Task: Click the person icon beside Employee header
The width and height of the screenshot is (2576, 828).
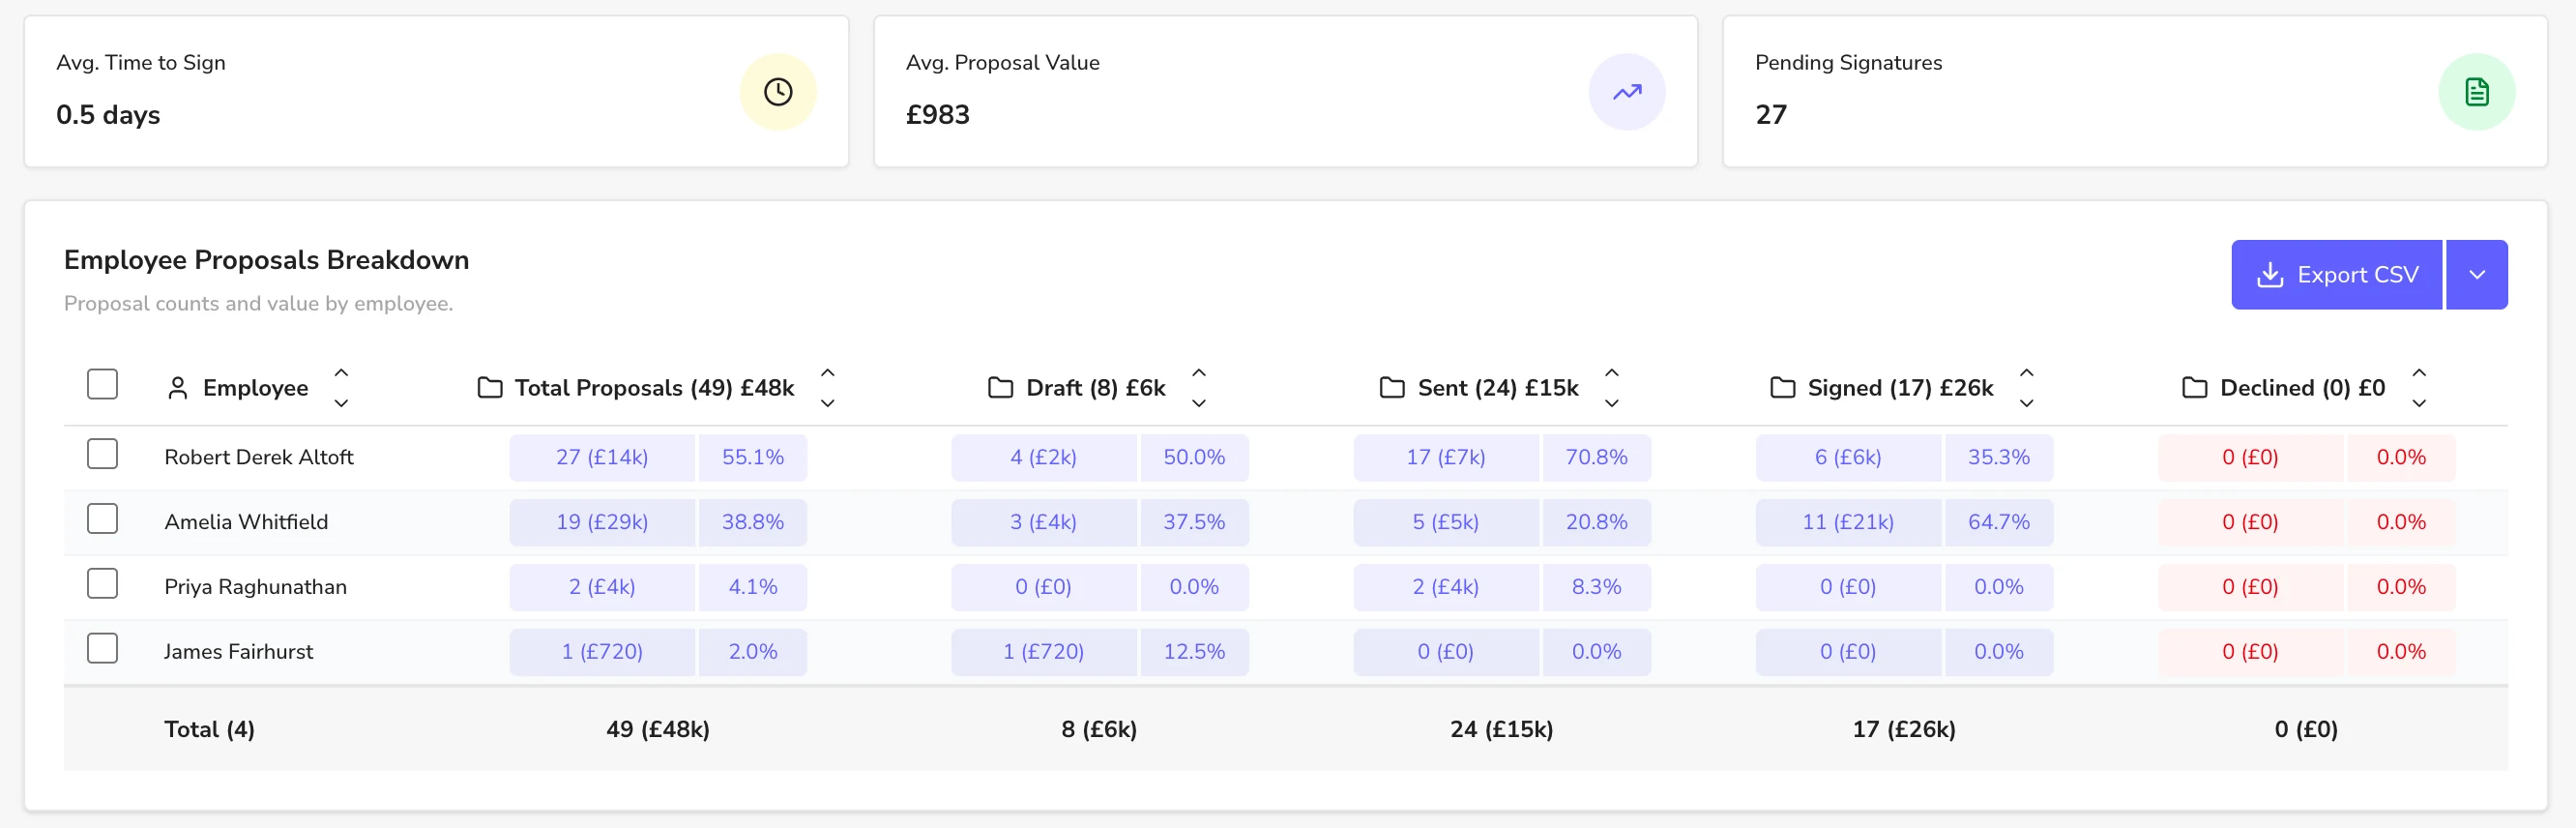Action: [178, 388]
